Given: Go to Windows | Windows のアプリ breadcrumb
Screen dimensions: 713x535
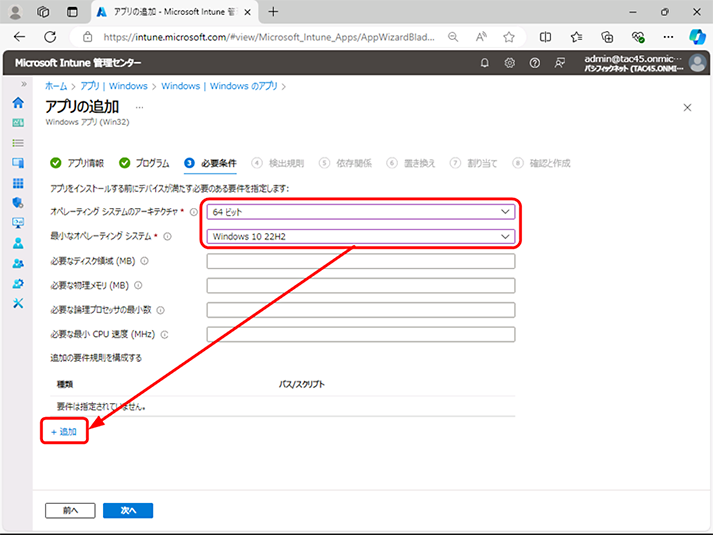Looking at the screenshot, I should click(x=219, y=86).
